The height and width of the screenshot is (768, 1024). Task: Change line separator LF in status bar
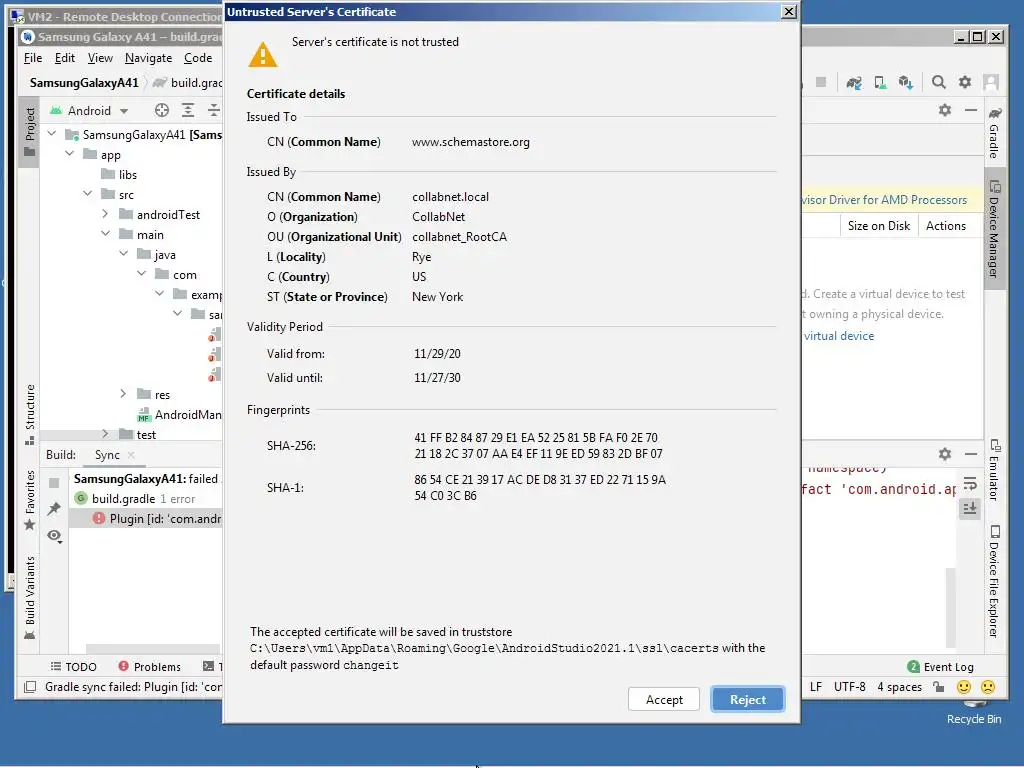click(x=816, y=687)
